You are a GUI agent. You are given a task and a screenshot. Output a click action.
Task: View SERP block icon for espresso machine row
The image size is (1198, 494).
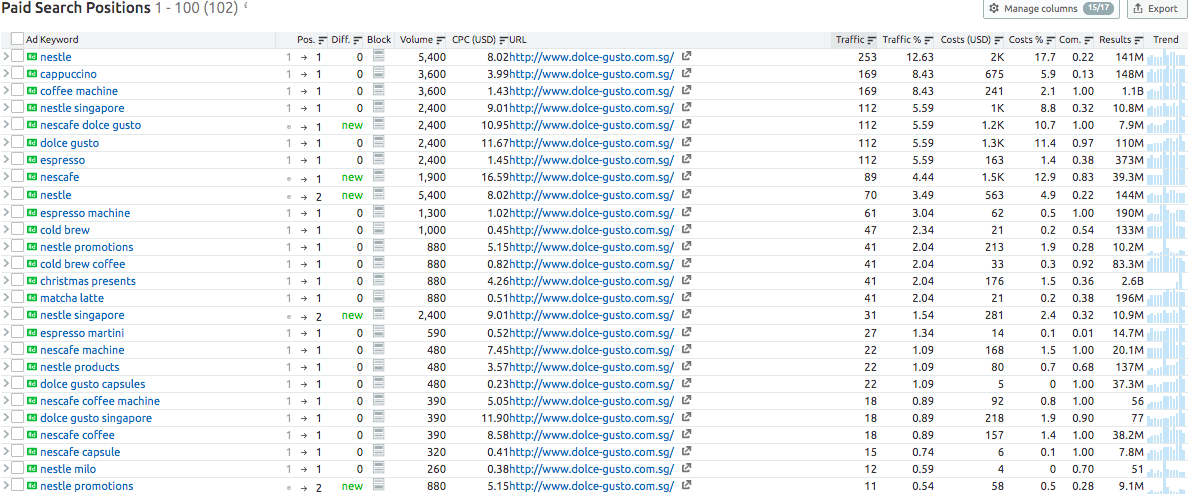coord(379,212)
